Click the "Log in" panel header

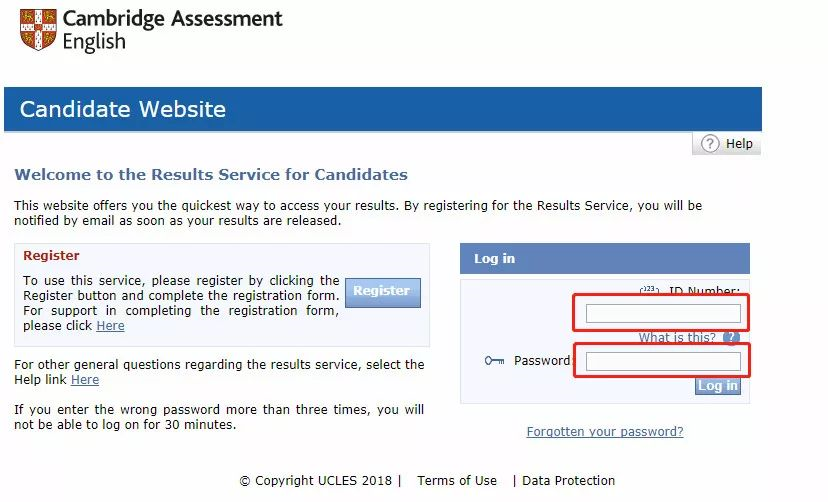604,258
